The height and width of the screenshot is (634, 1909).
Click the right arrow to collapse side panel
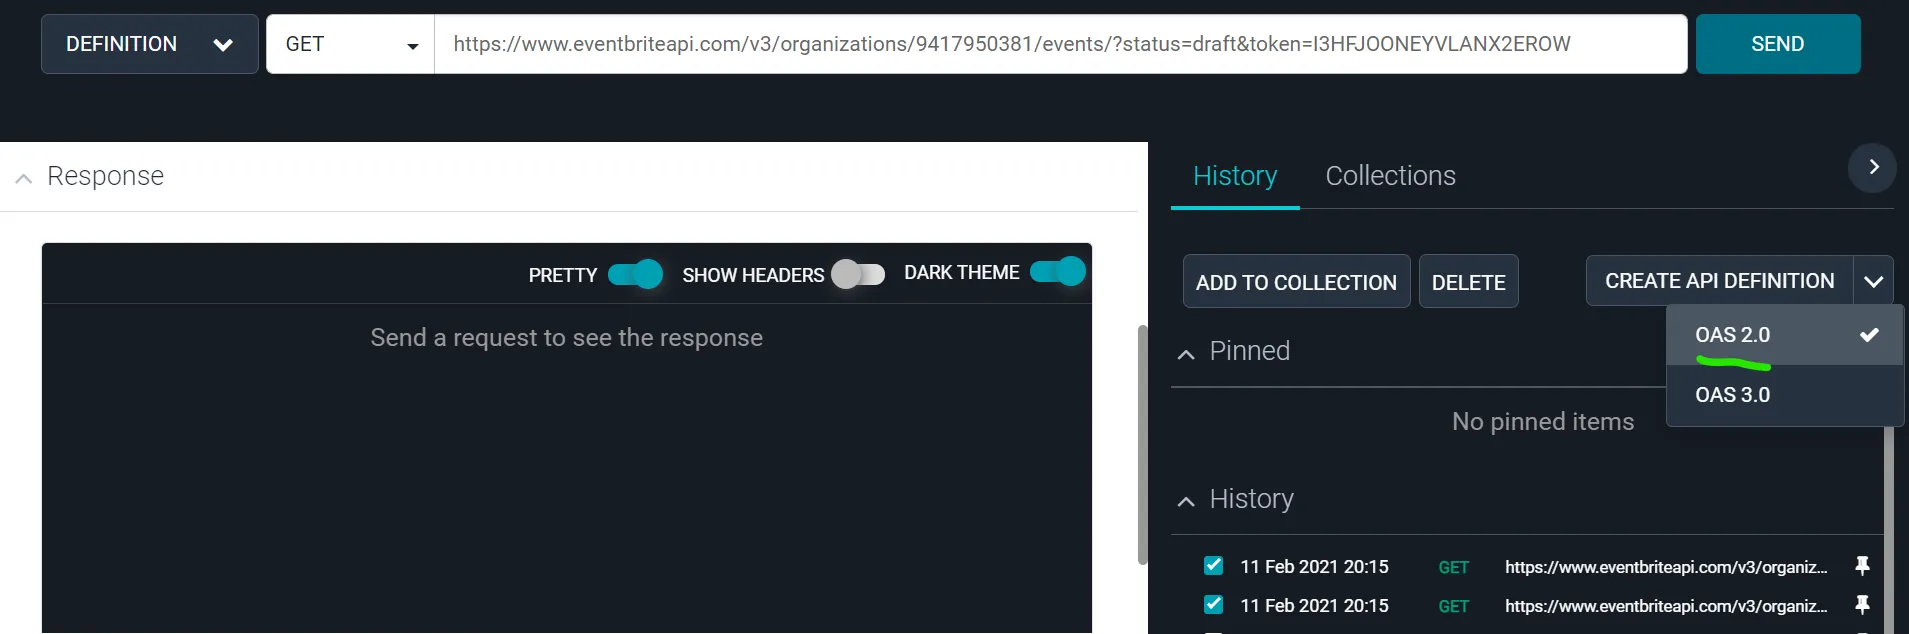click(1872, 167)
